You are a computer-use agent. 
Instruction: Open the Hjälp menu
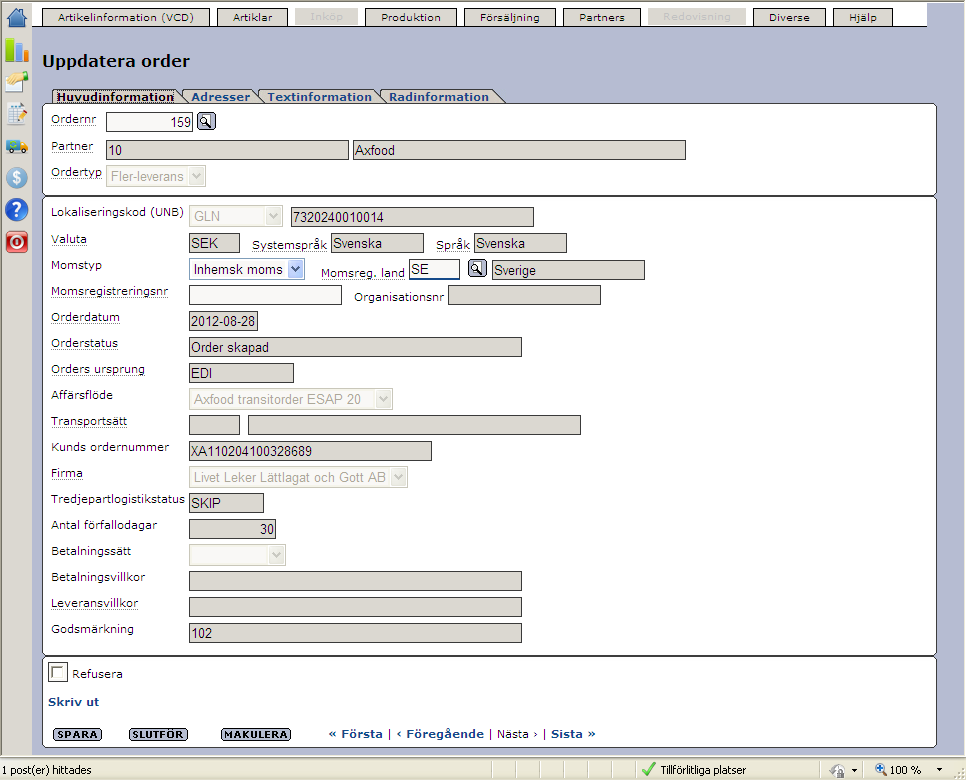[862, 17]
